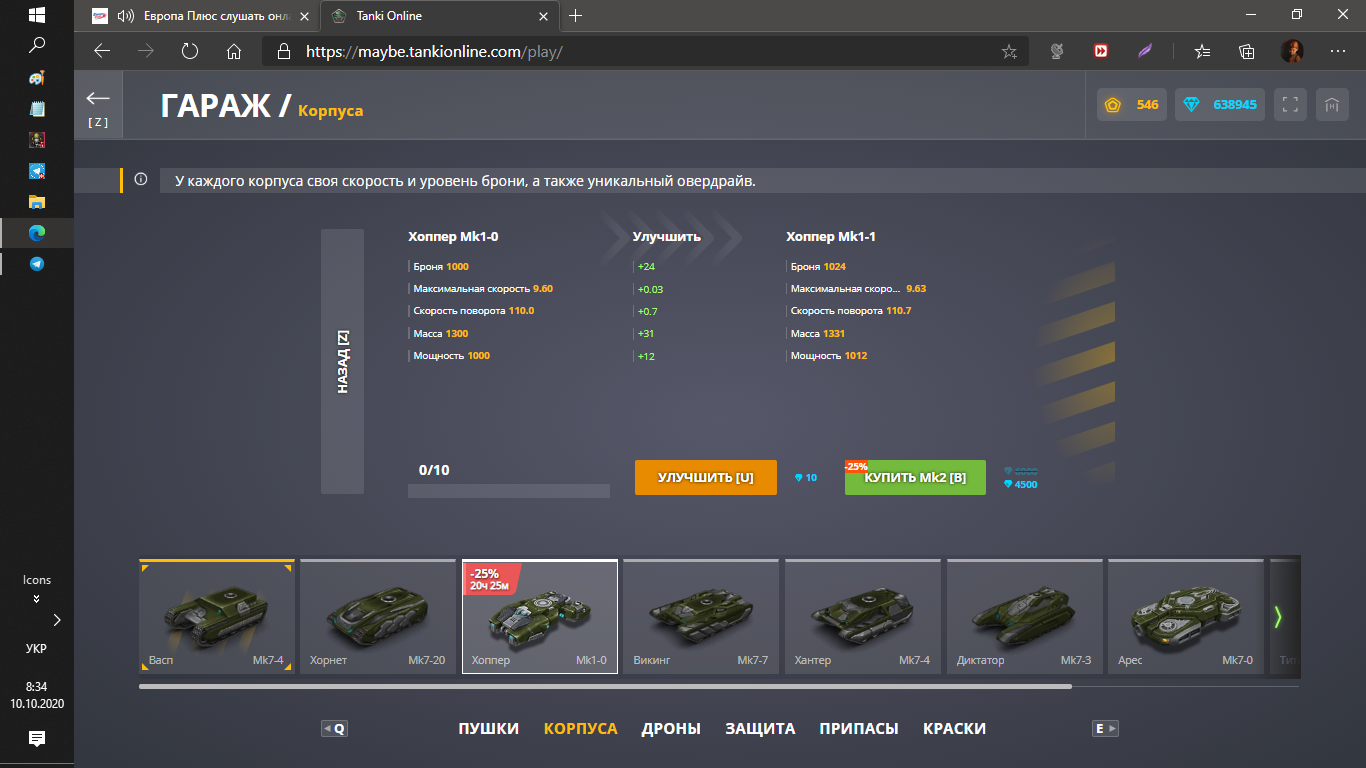The height and width of the screenshot is (768, 1366).
Task: Close the Европа Плюс browser tab
Action: (x=305, y=16)
